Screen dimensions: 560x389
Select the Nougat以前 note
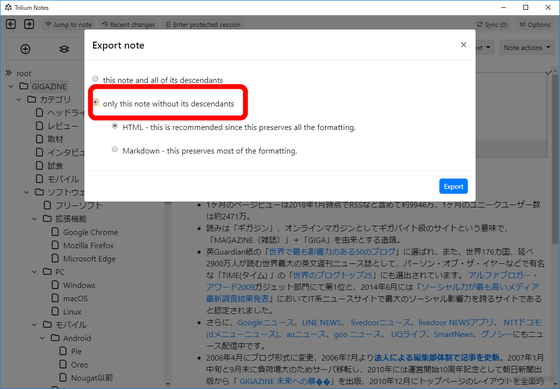tap(92, 378)
